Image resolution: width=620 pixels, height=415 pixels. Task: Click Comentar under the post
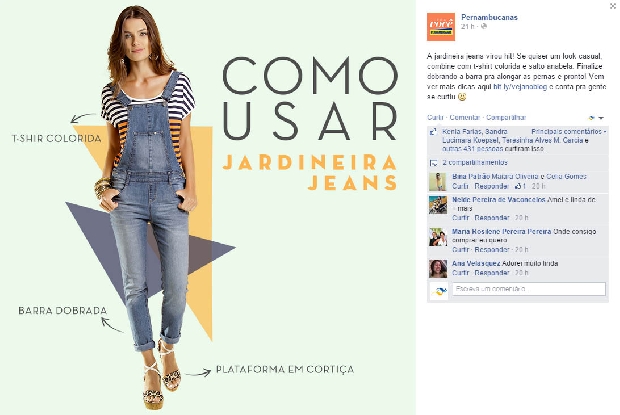coord(465,117)
